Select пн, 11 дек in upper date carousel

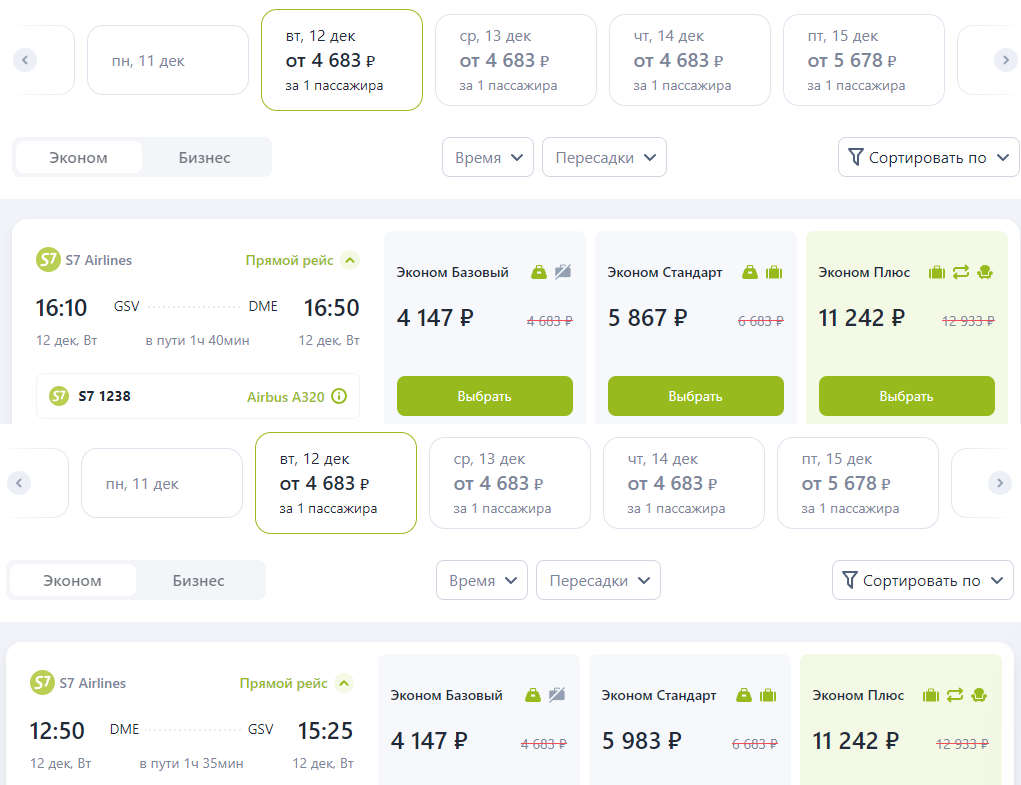pyautogui.click(x=168, y=60)
